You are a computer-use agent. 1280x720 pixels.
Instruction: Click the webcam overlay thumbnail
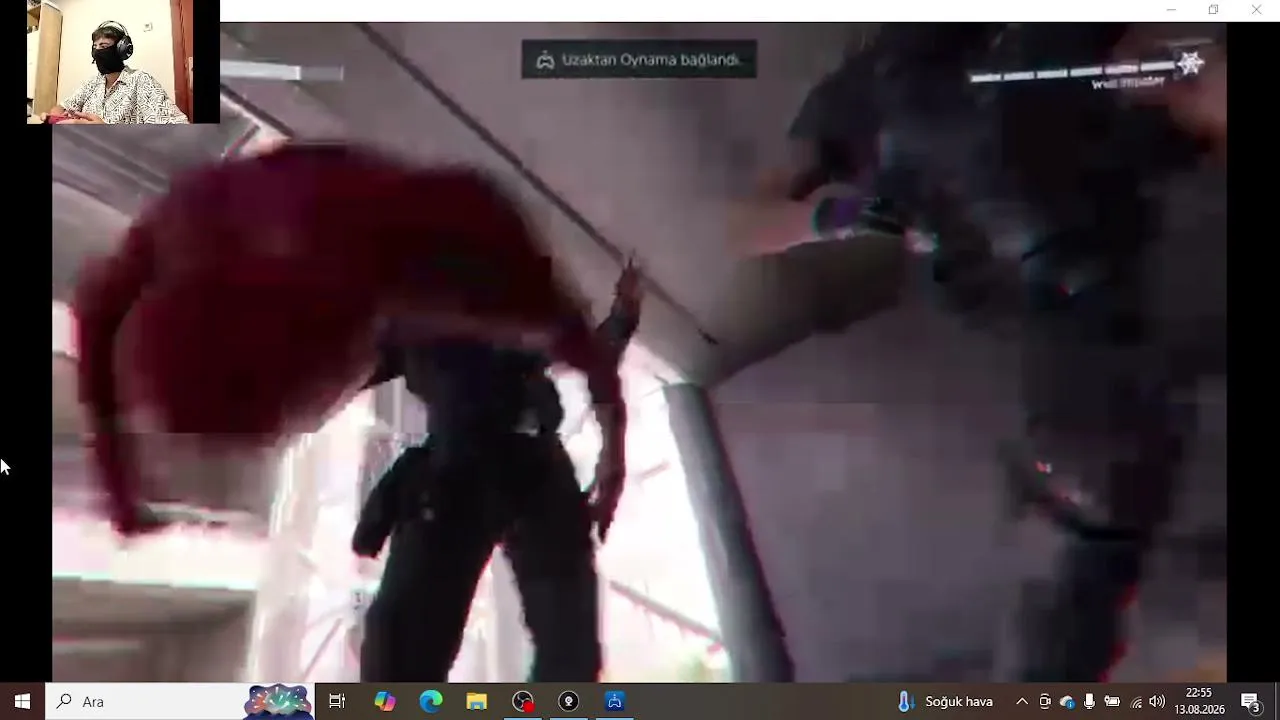click(x=123, y=62)
